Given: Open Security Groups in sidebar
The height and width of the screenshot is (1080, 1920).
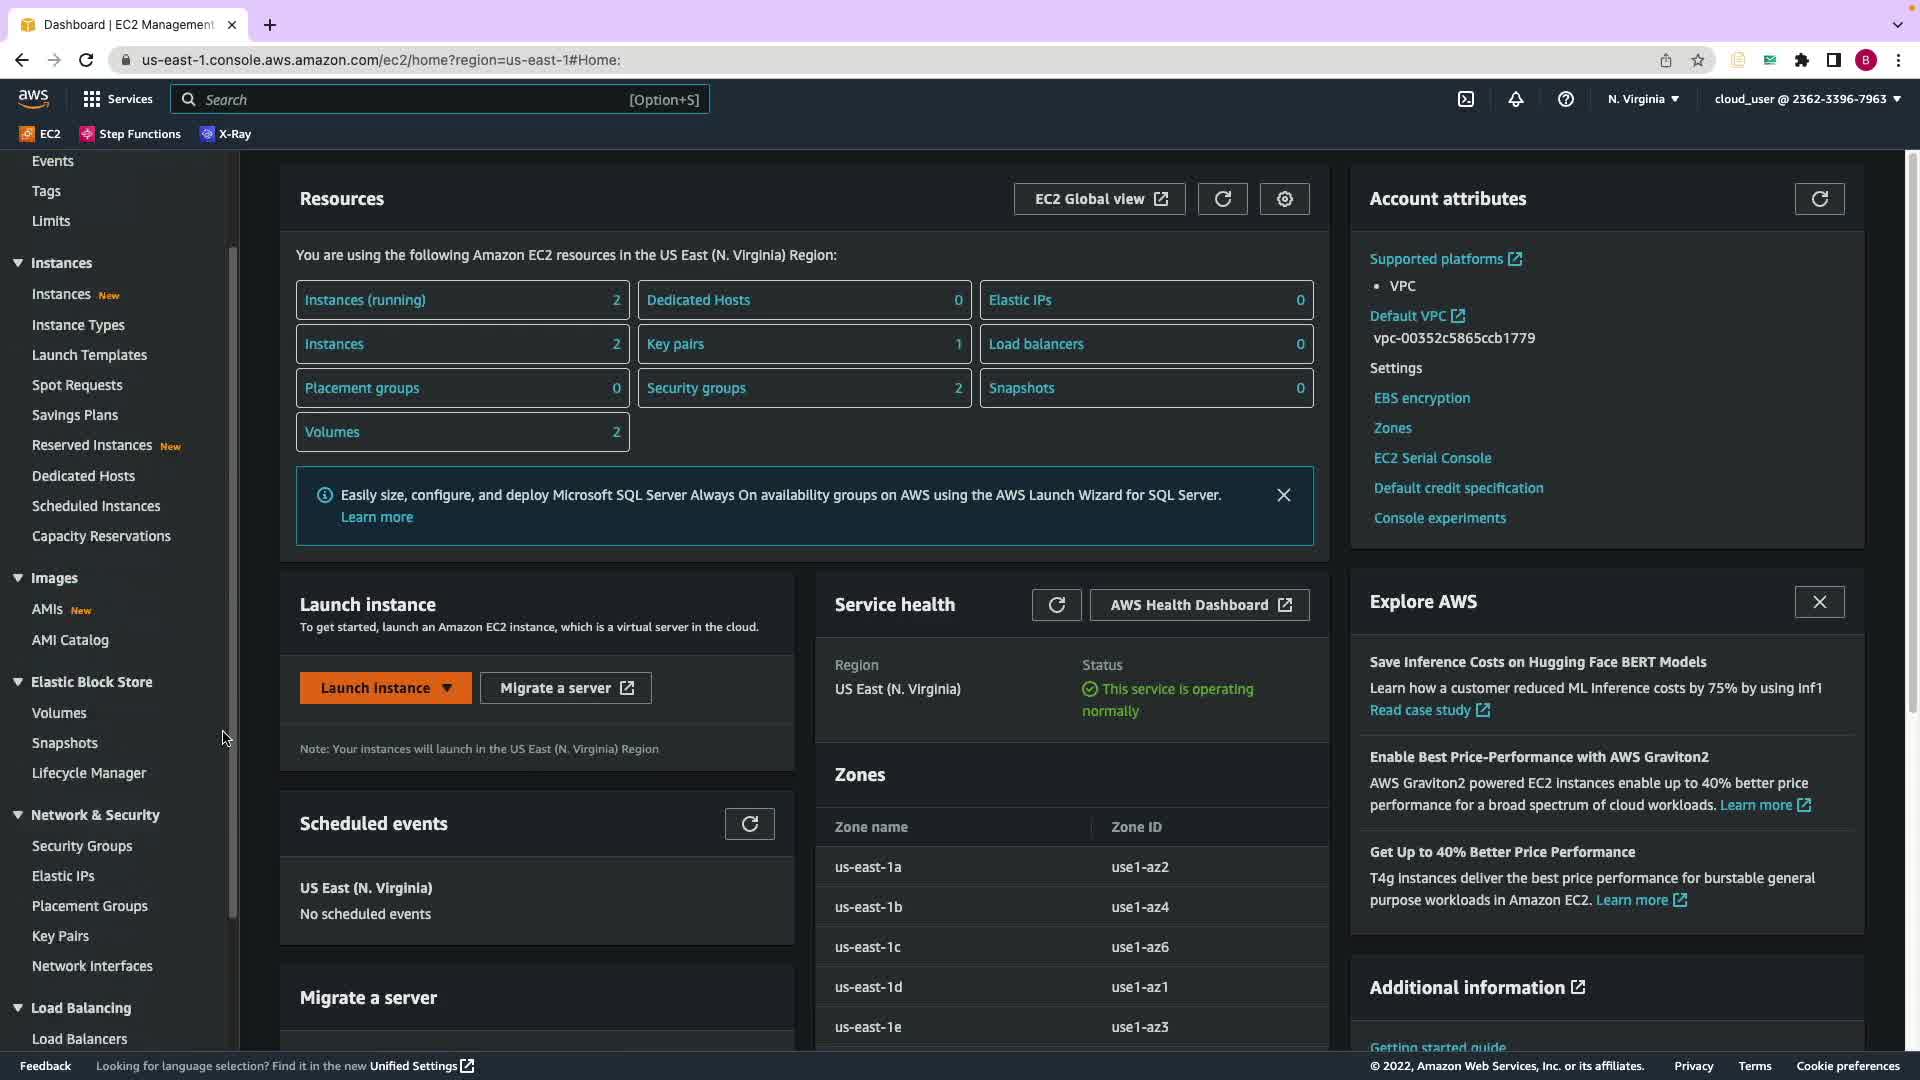Looking at the screenshot, I should (x=82, y=846).
